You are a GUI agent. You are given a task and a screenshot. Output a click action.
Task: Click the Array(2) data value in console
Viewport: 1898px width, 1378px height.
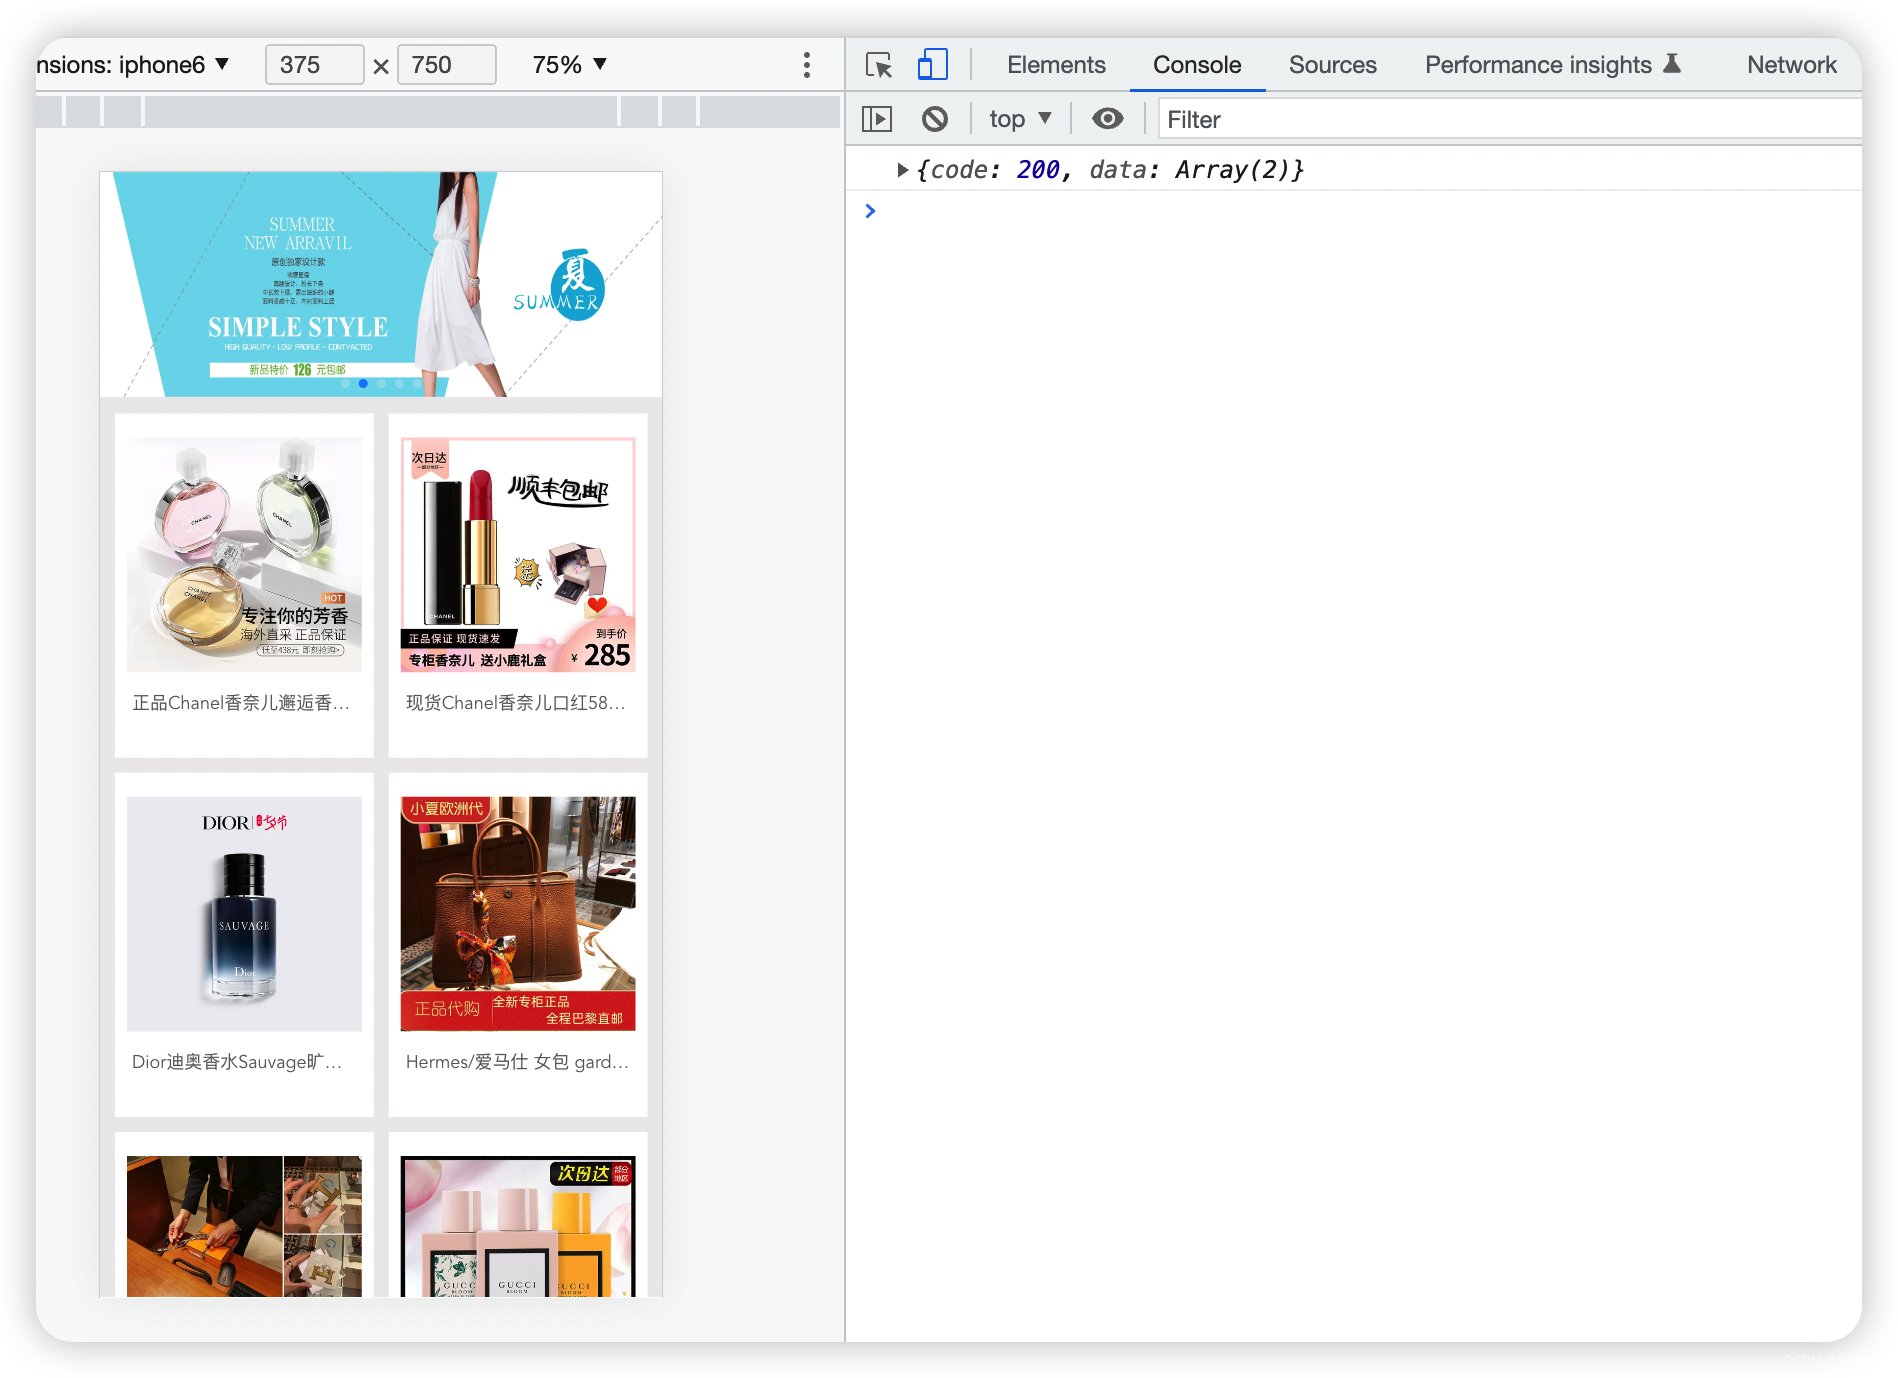tap(1232, 170)
